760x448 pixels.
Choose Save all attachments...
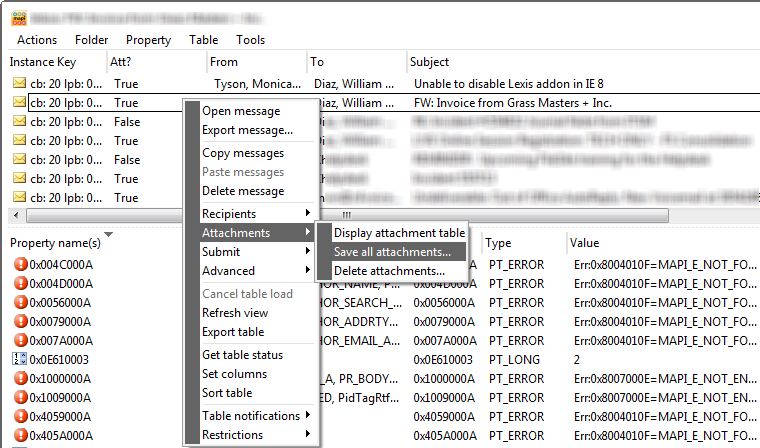(392, 252)
